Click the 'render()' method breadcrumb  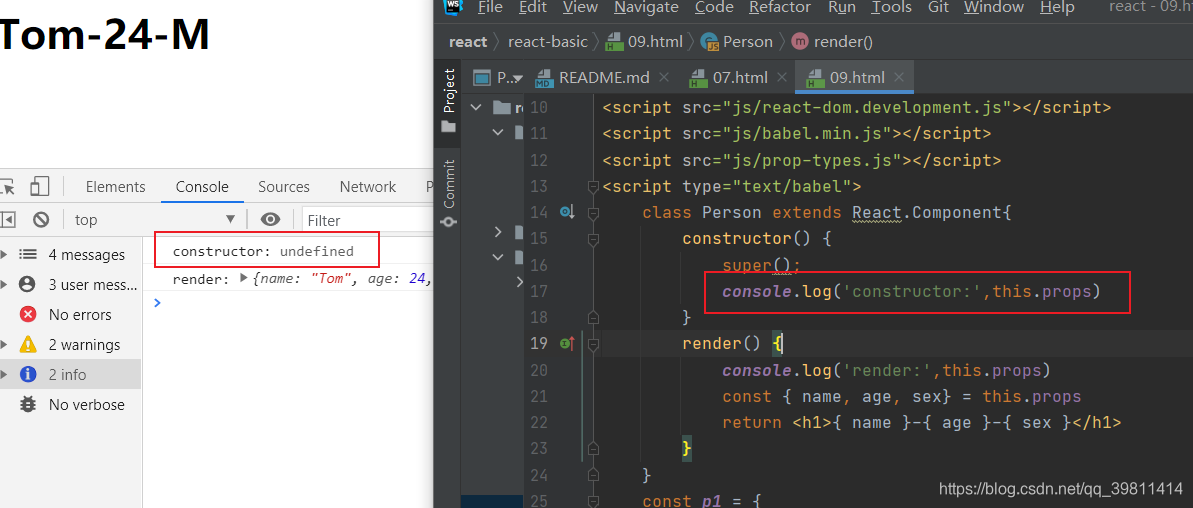(x=832, y=42)
